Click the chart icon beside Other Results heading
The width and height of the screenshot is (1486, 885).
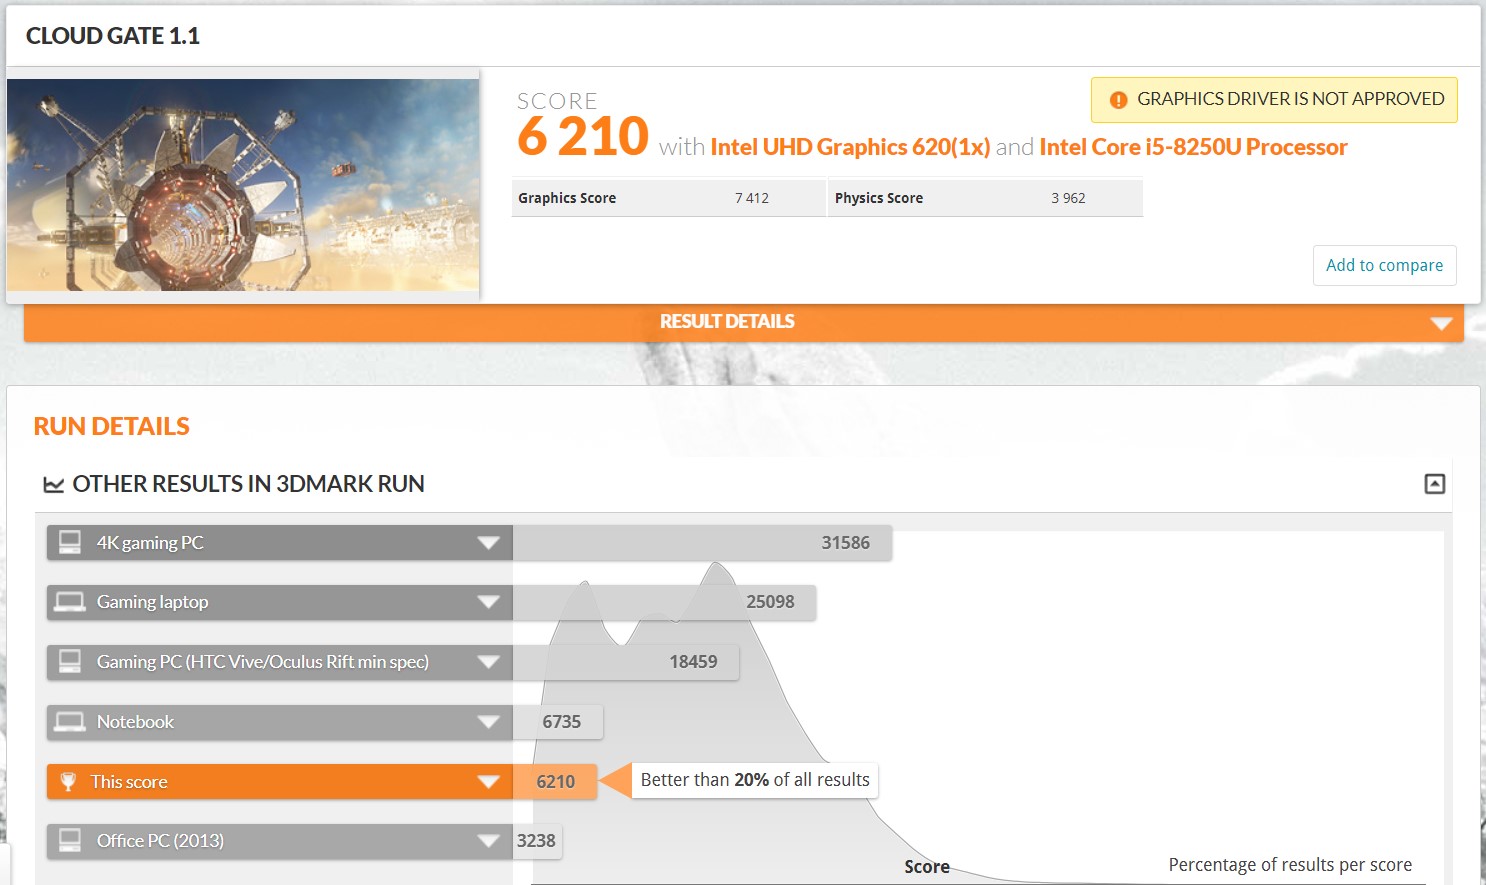pyautogui.click(x=53, y=485)
